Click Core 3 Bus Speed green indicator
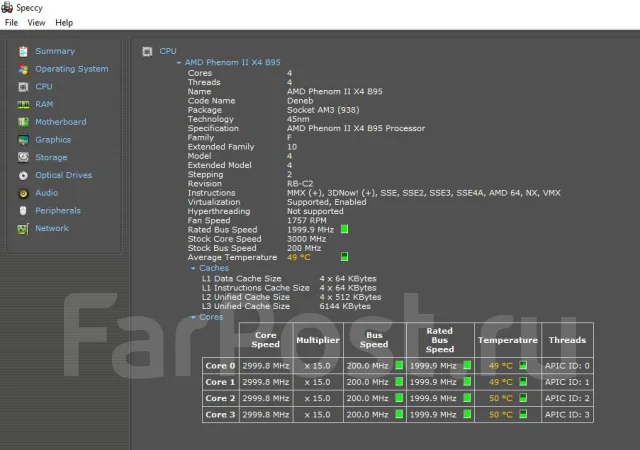The width and height of the screenshot is (640, 450). pos(399,414)
